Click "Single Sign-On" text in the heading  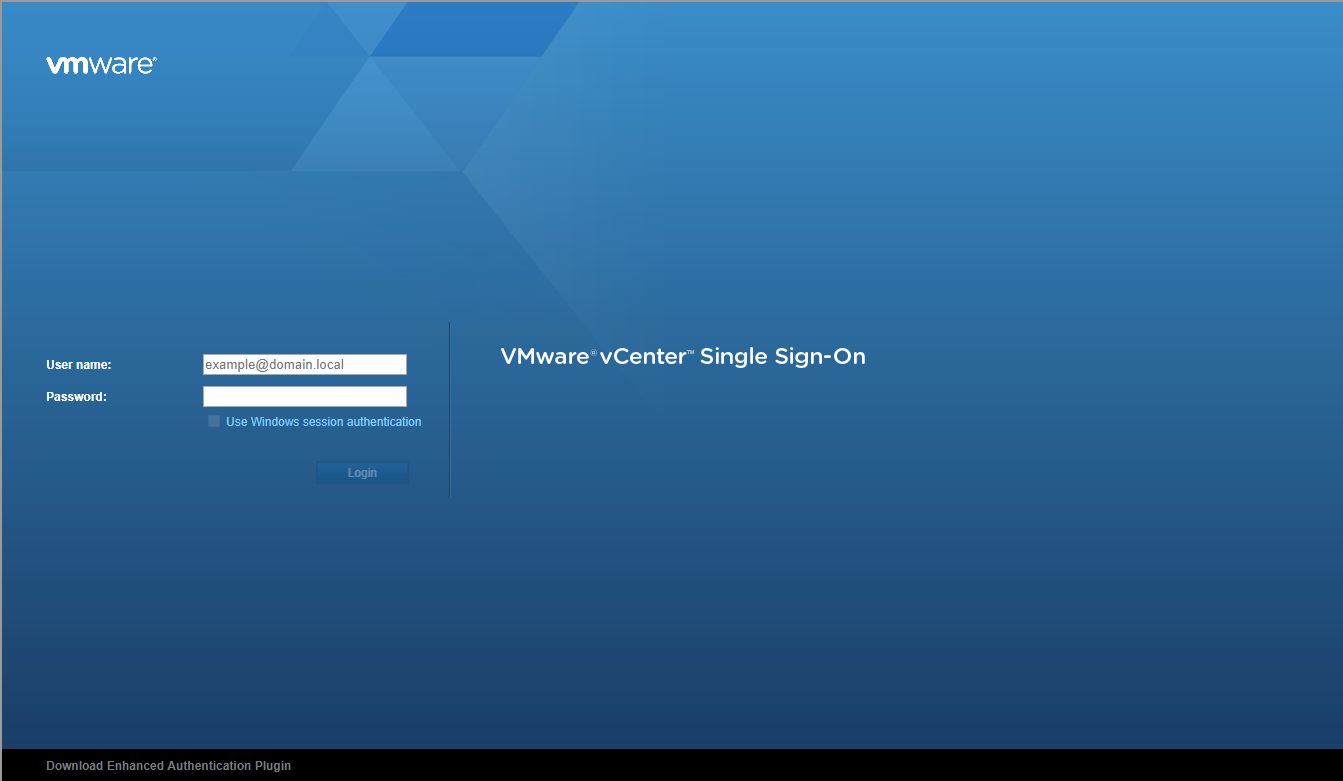[782, 357]
